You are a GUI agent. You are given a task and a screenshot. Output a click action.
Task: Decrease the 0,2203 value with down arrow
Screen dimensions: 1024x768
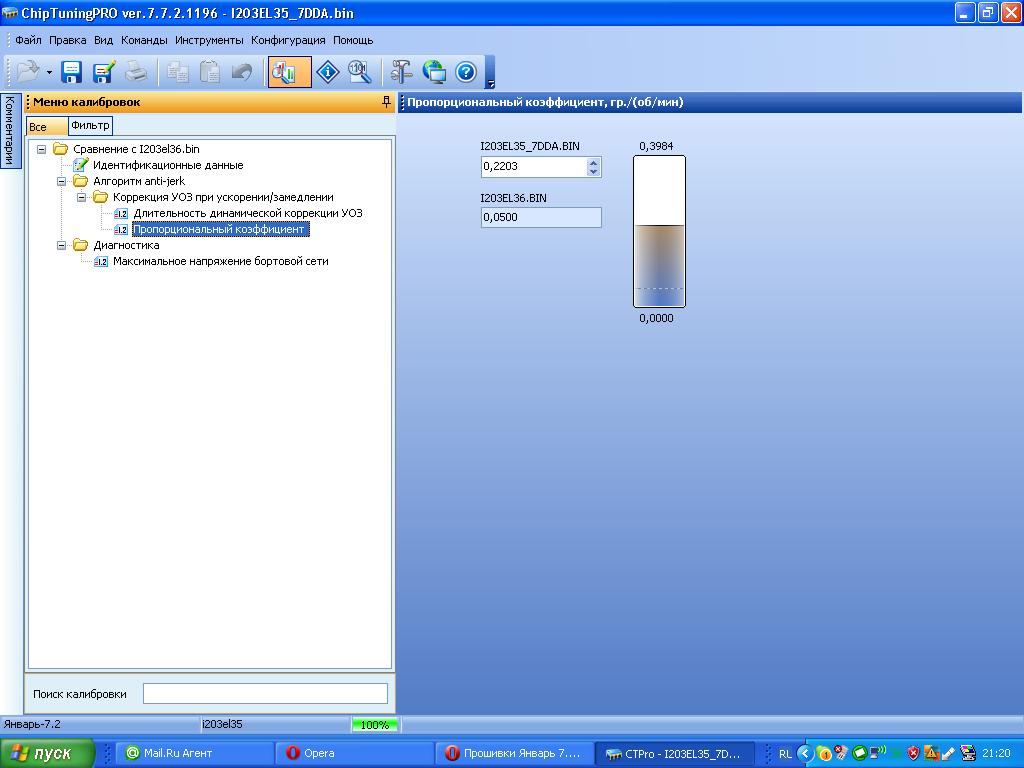pos(593,172)
